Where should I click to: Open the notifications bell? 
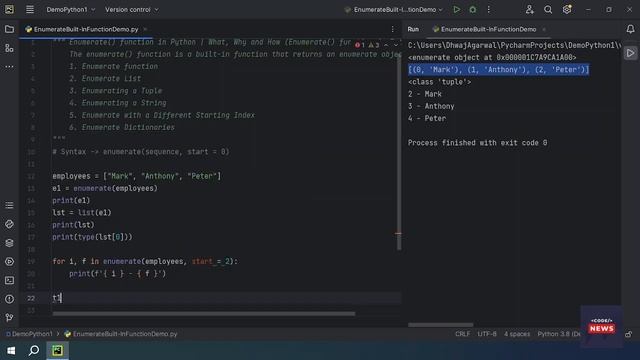click(630, 29)
